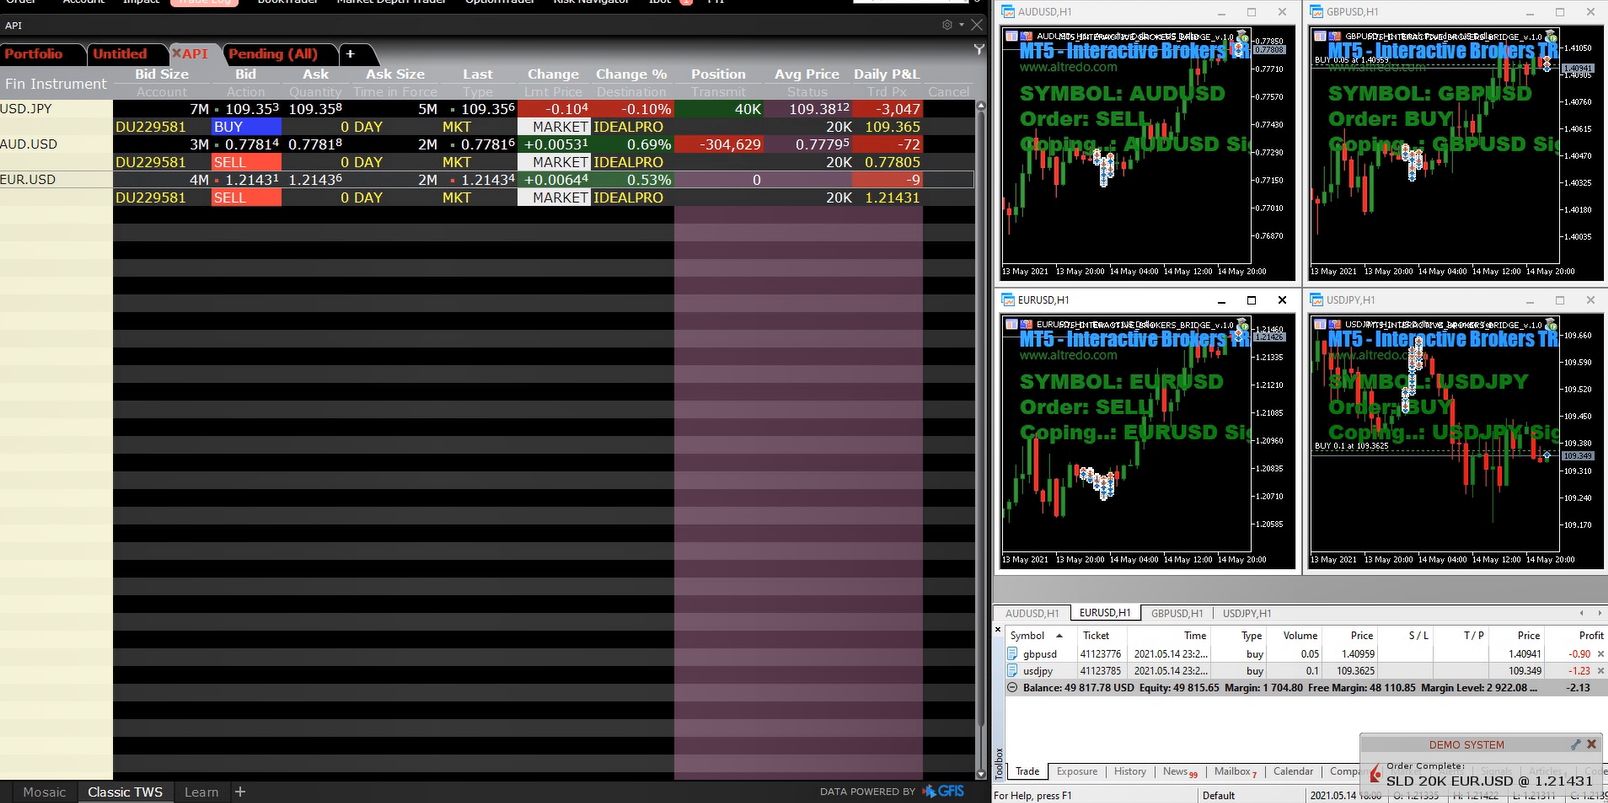Click the Position column header
1608x803 pixels.
[718, 74]
